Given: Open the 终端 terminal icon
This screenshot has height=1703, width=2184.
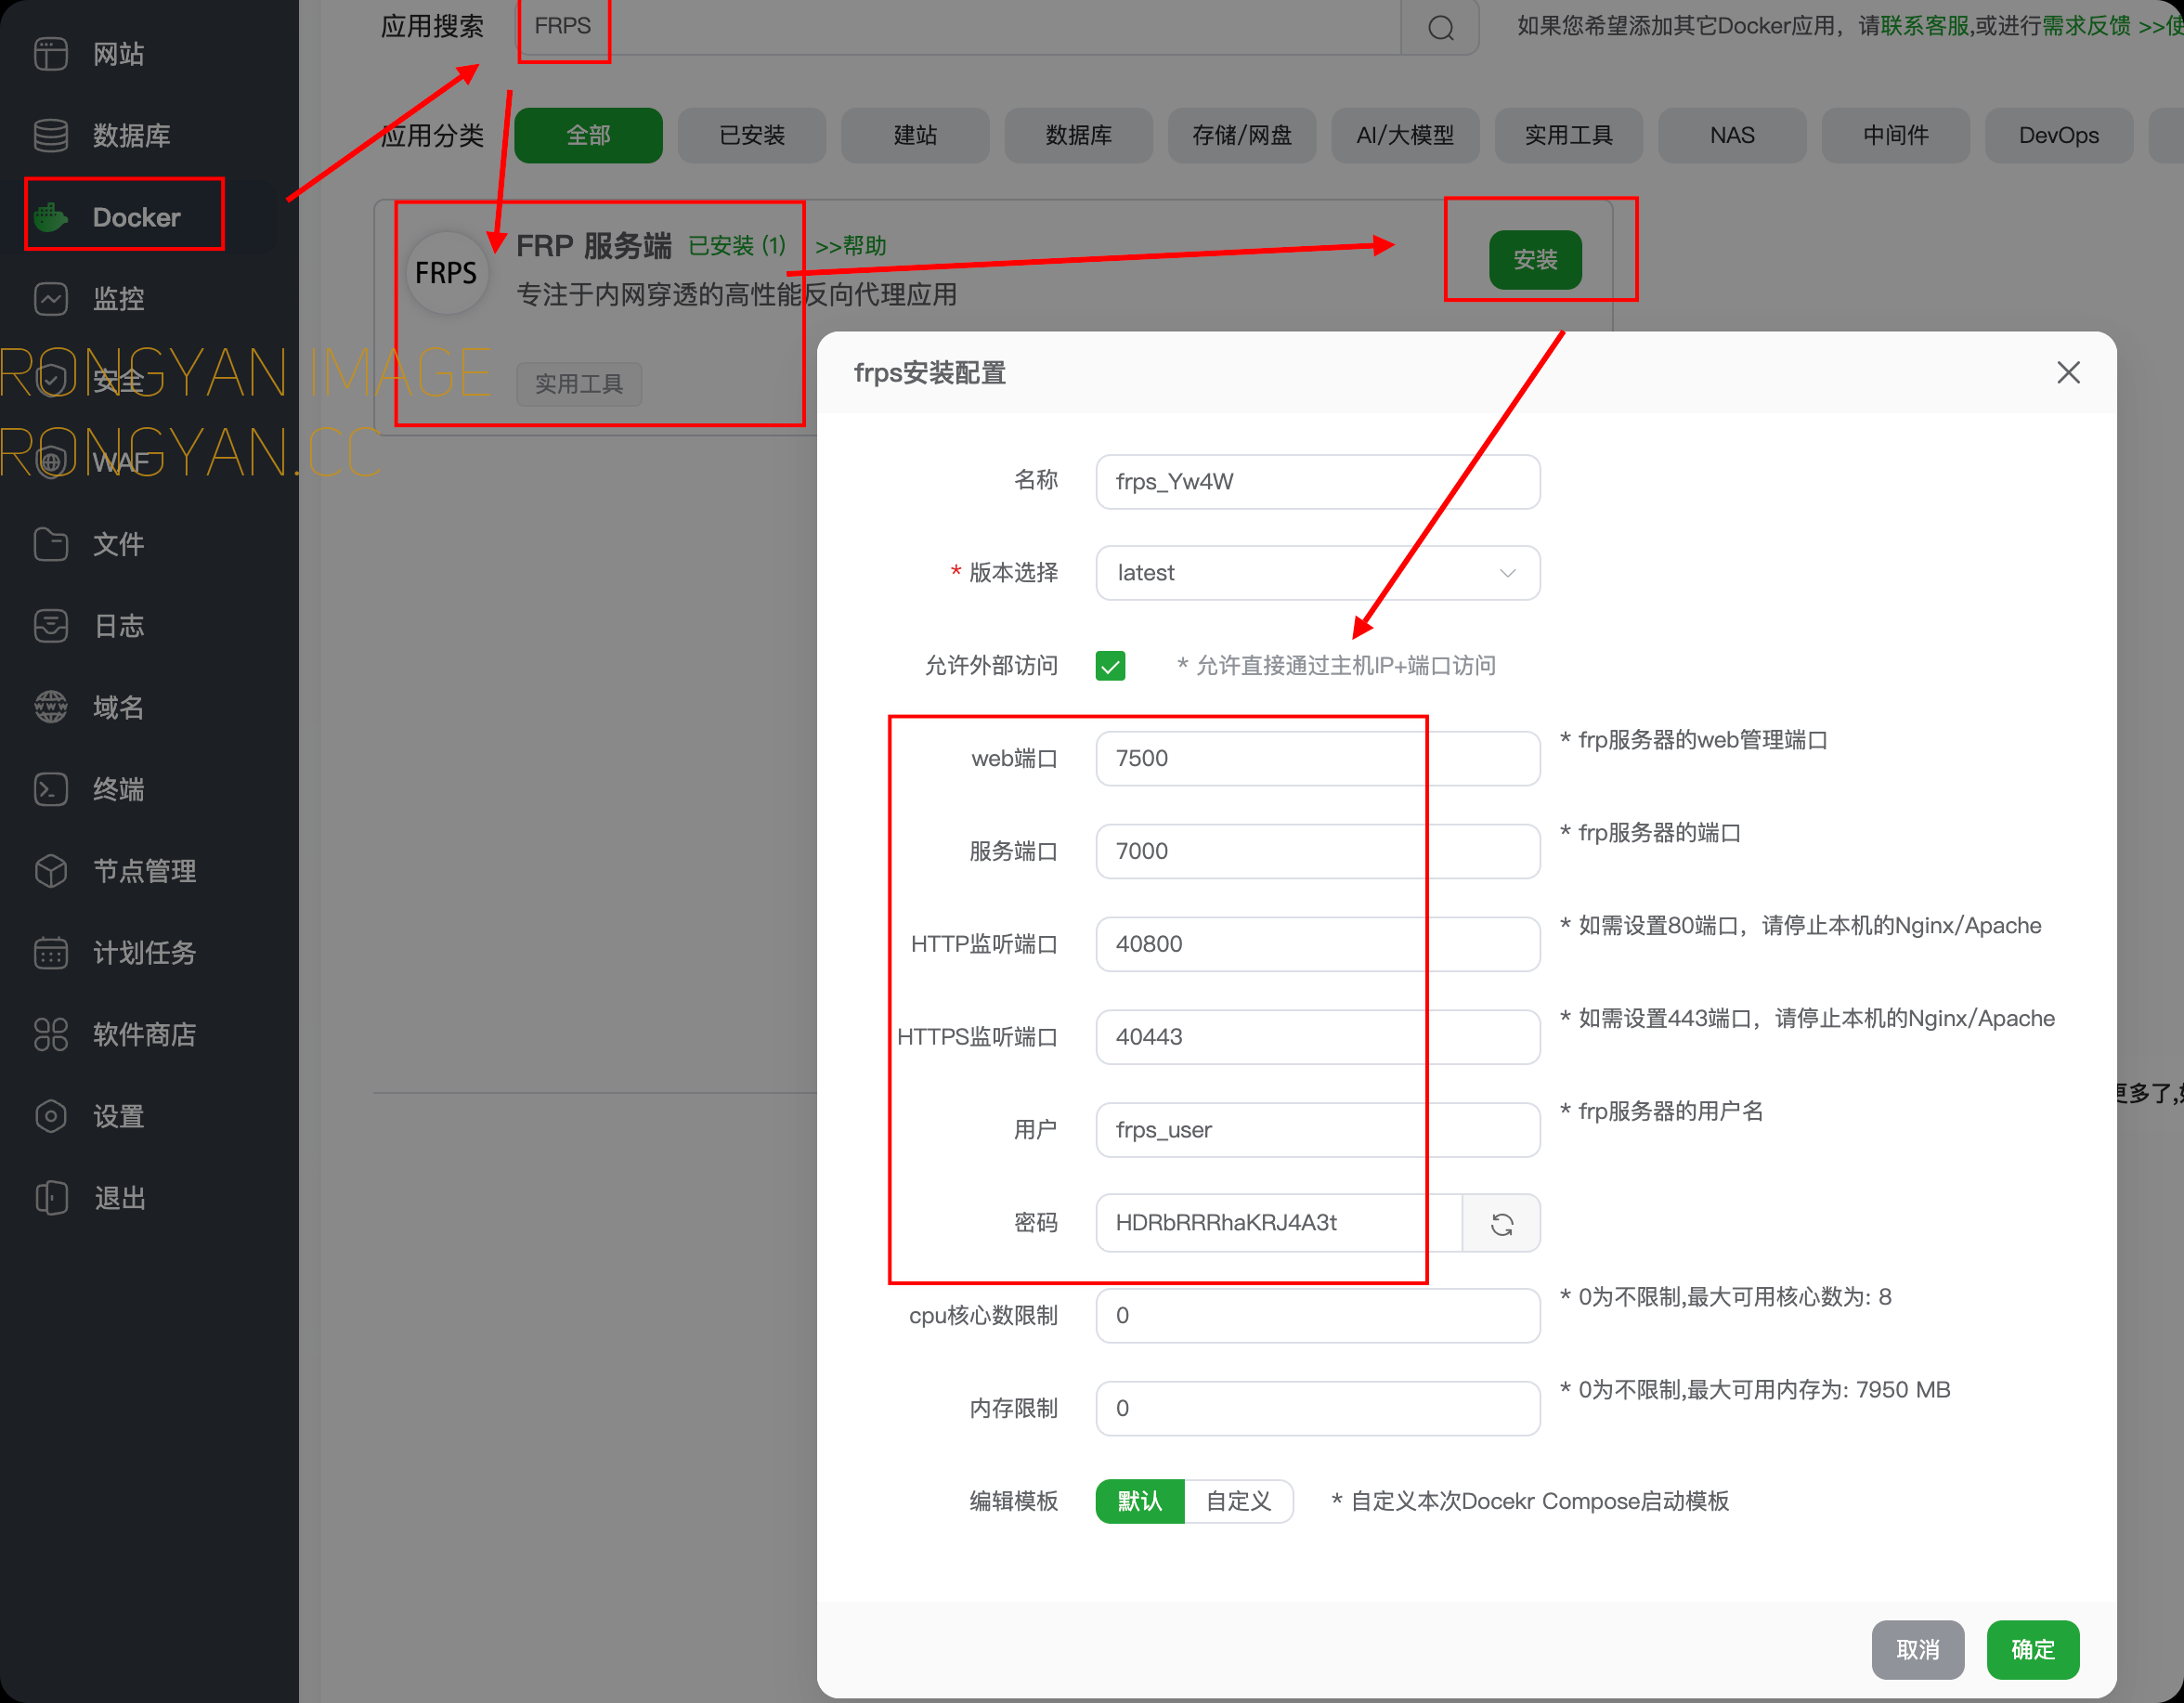Looking at the screenshot, I should click(51, 789).
